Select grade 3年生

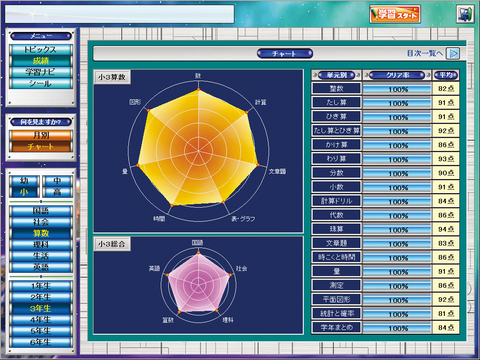(41, 309)
